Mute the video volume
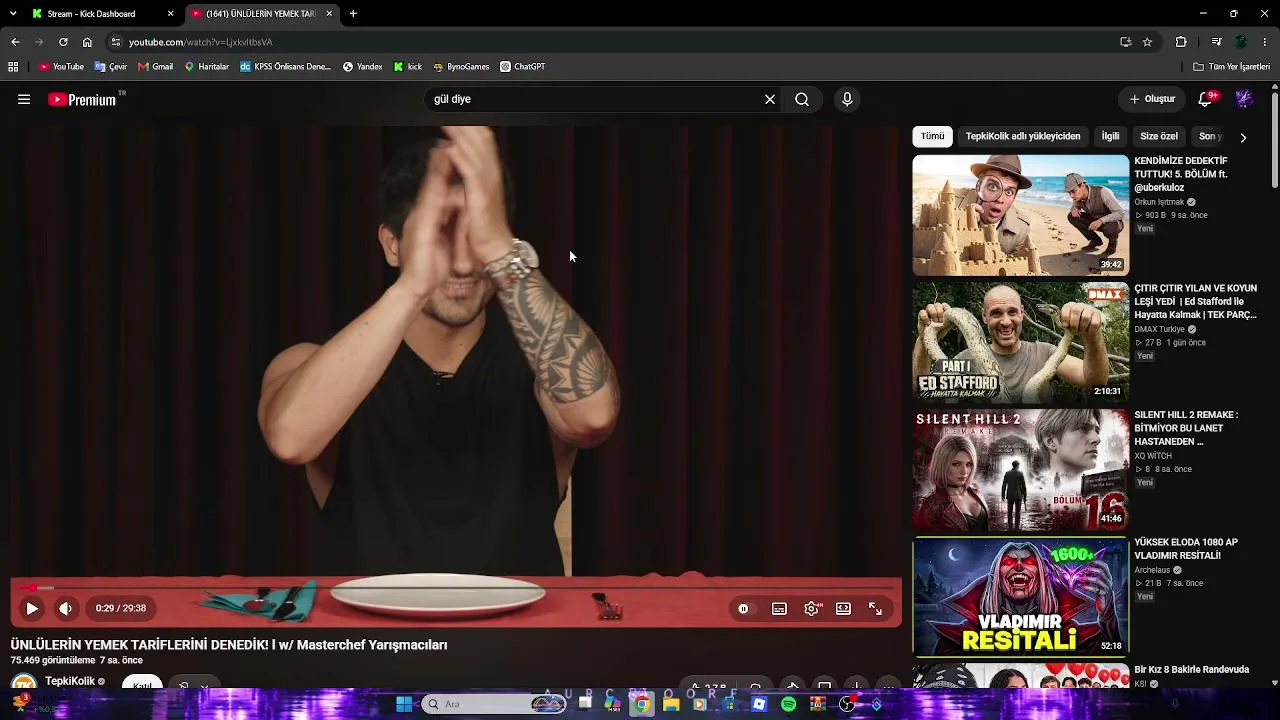The image size is (1280, 720). 66,608
